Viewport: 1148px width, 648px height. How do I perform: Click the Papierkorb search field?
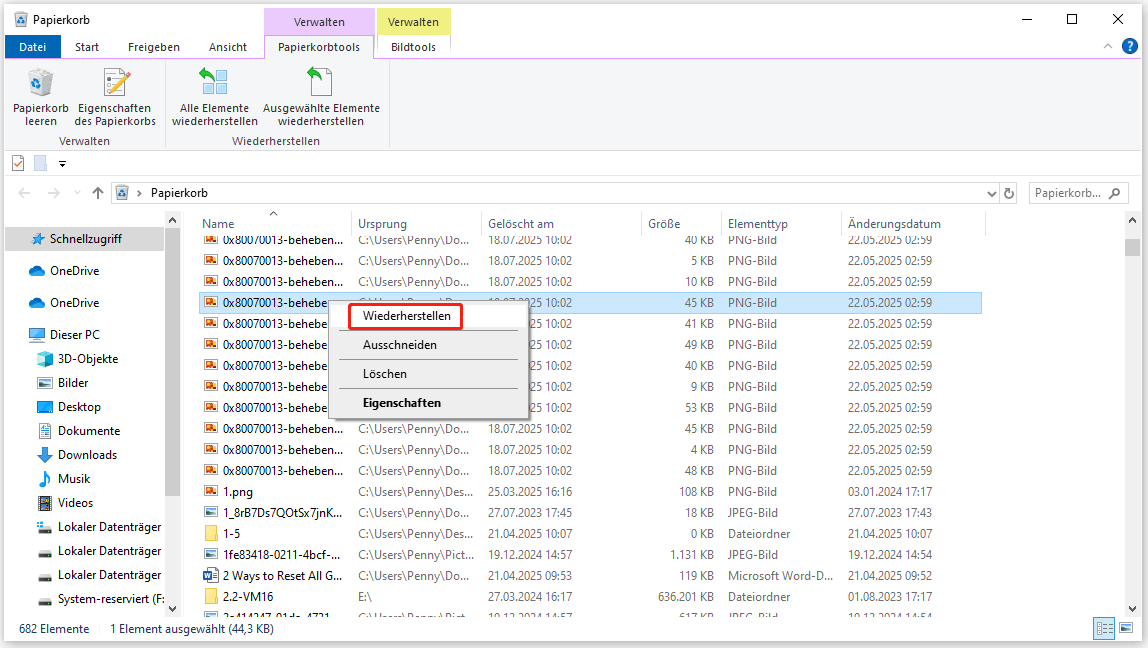click(1078, 193)
